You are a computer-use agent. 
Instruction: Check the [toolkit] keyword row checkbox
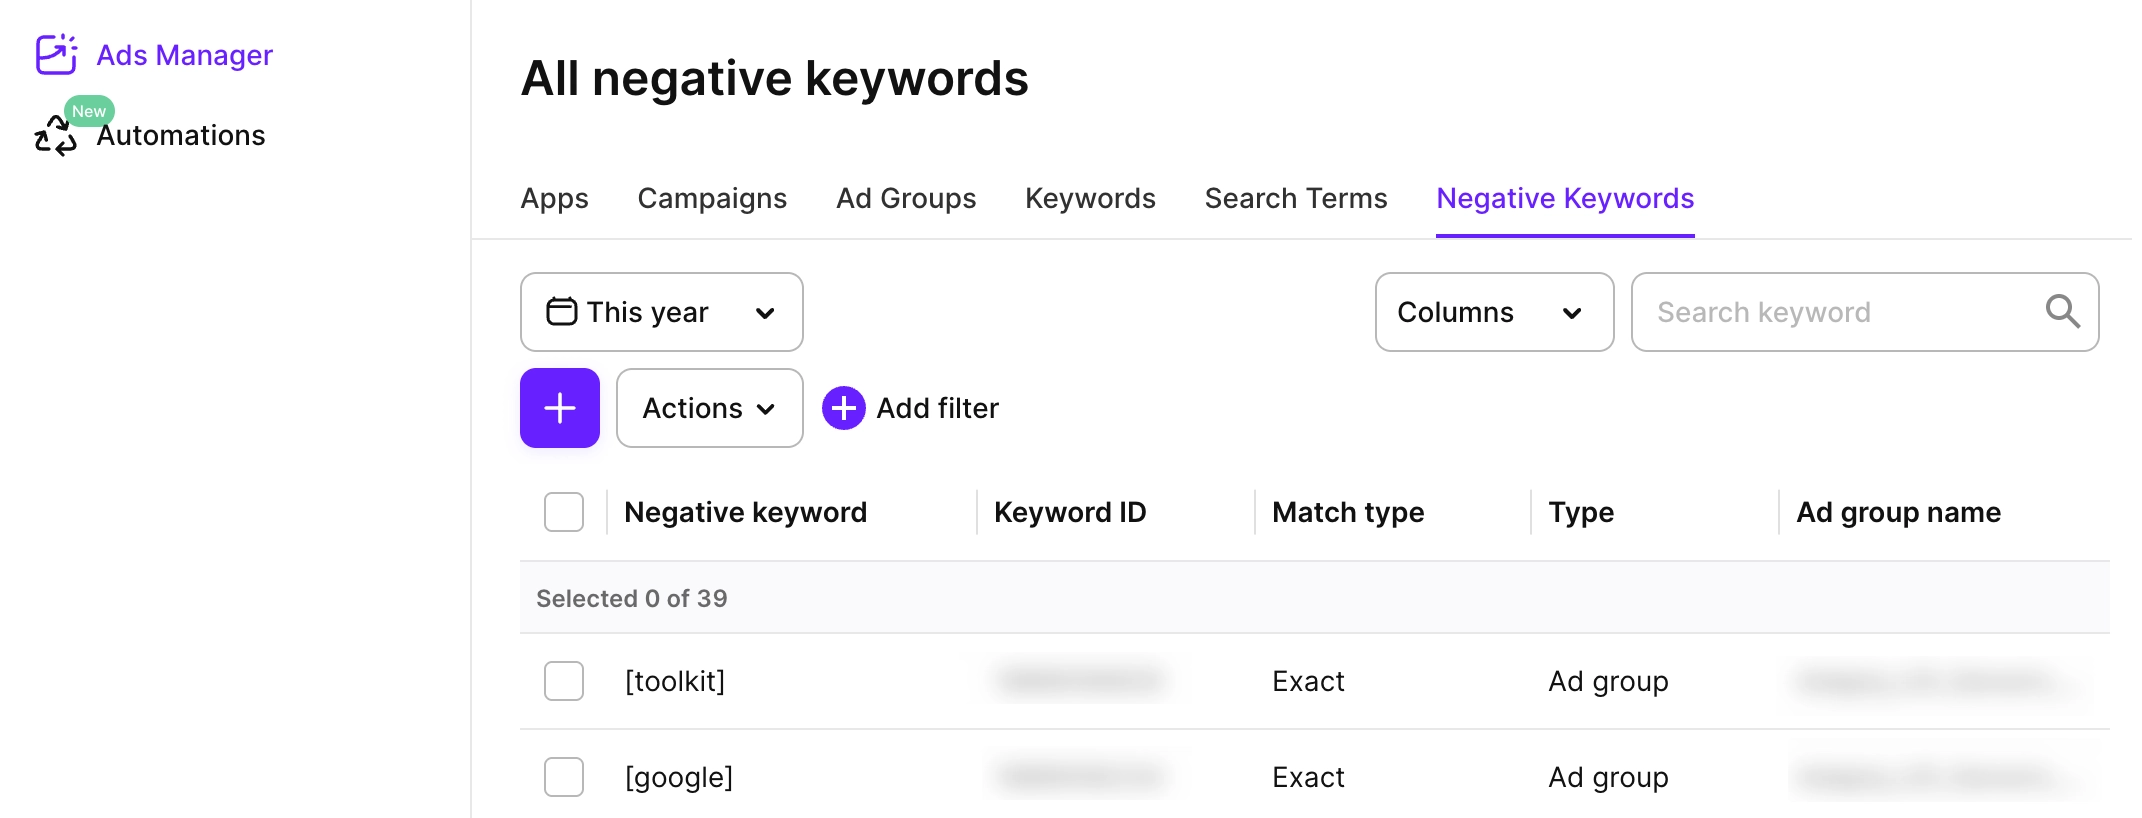564,681
